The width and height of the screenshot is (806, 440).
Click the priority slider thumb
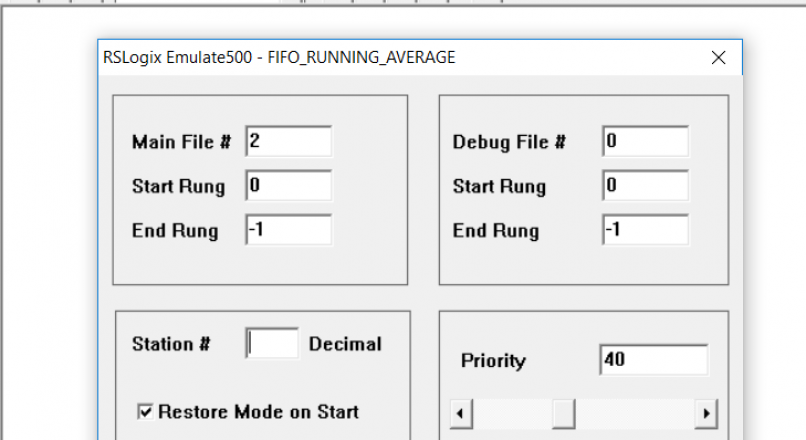point(563,414)
